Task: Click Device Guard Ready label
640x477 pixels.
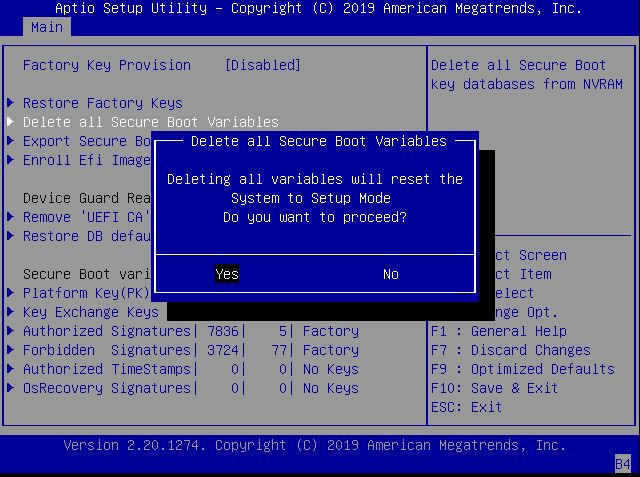Action: (87, 198)
